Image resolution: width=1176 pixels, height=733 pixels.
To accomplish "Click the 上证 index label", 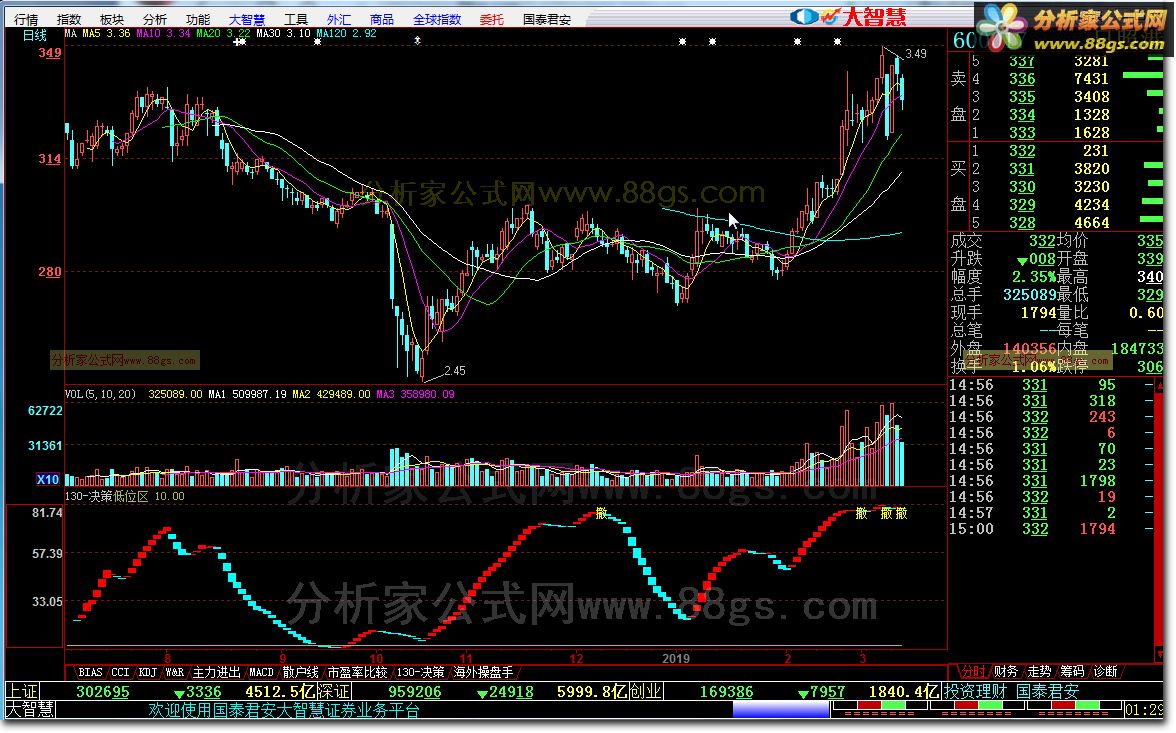I will [22, 691].
